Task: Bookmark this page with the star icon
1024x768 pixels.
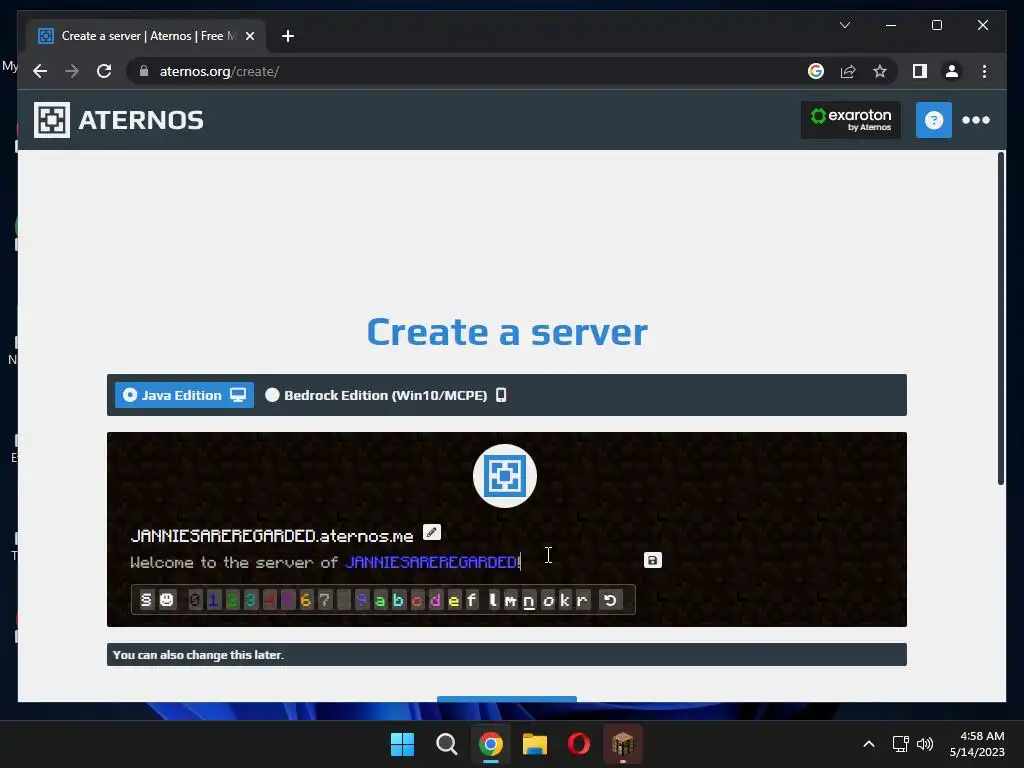Action: click(880, 71)
